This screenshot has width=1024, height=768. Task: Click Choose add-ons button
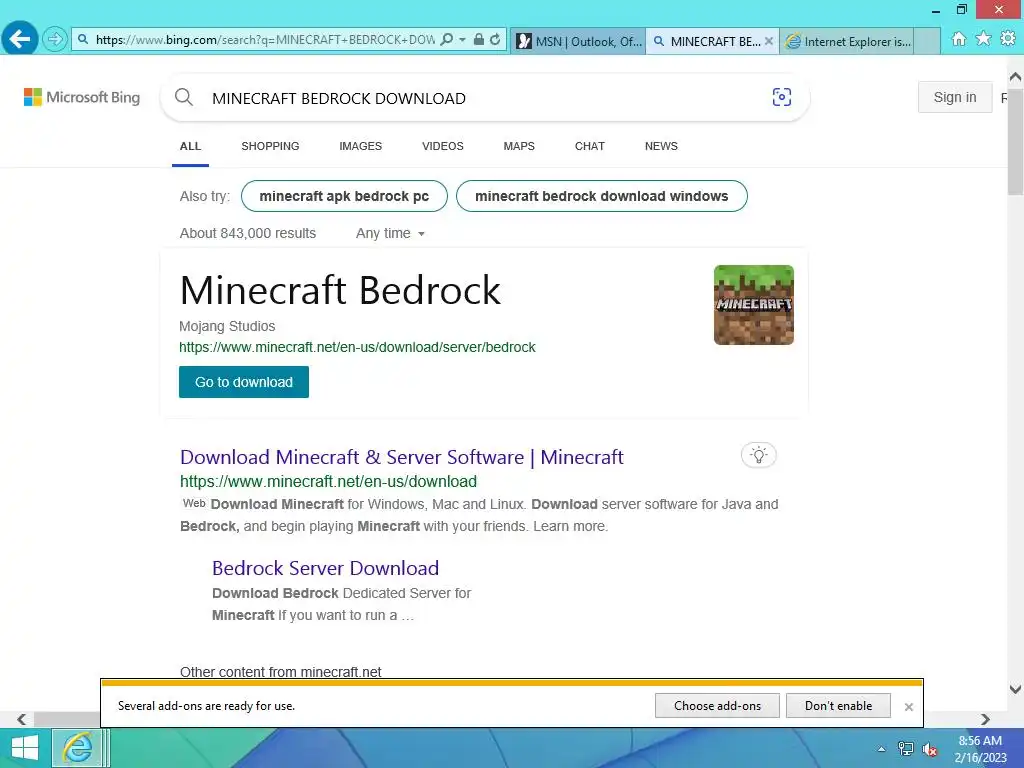pos(717,706)
